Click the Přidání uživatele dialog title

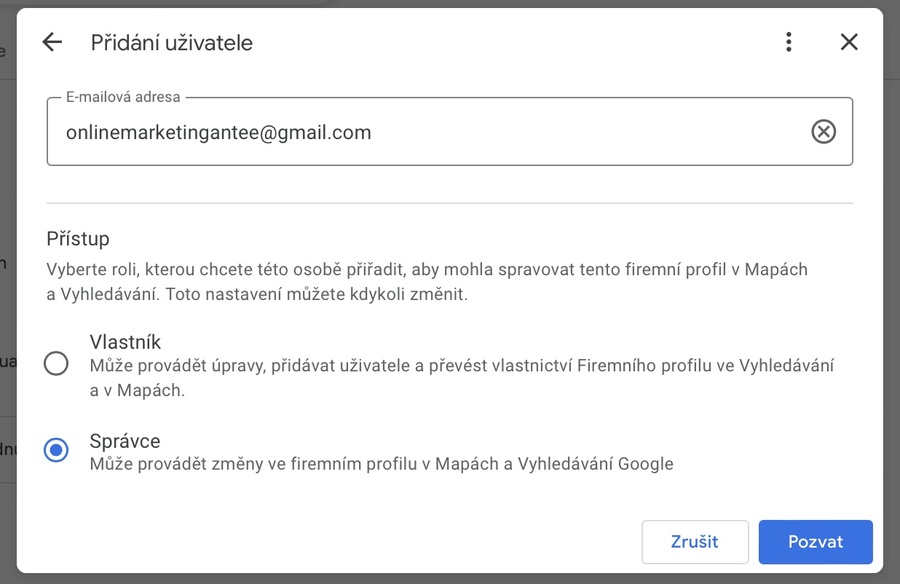(x=172, y=43)
